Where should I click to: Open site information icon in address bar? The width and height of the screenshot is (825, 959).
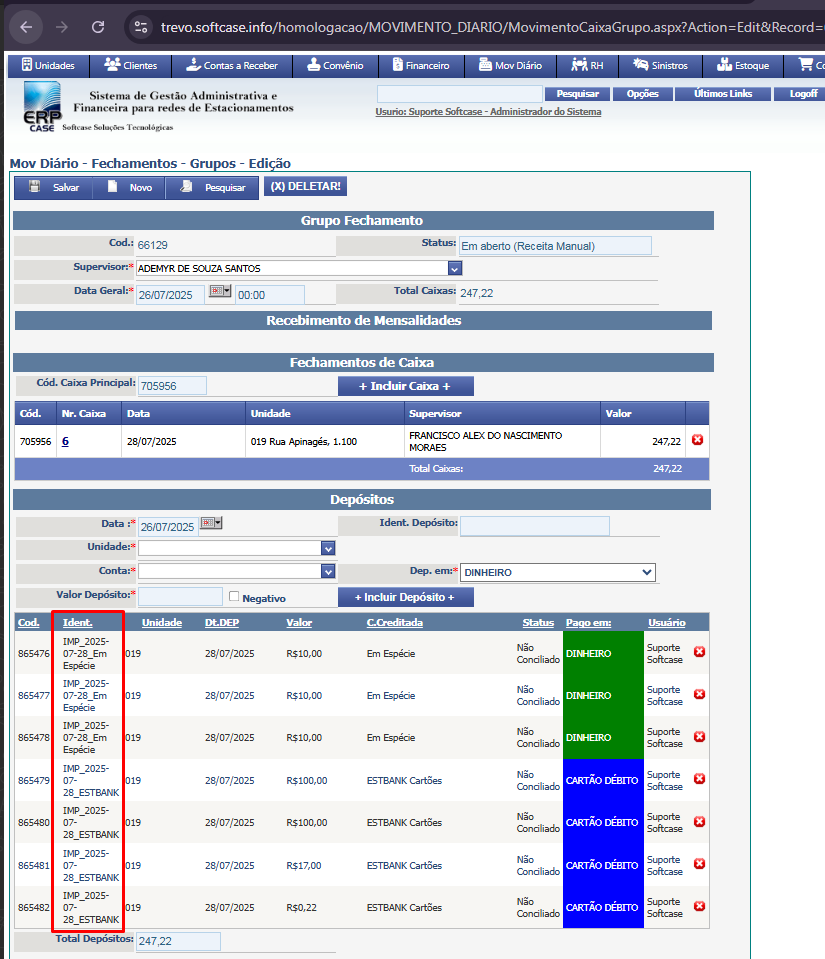141,27
